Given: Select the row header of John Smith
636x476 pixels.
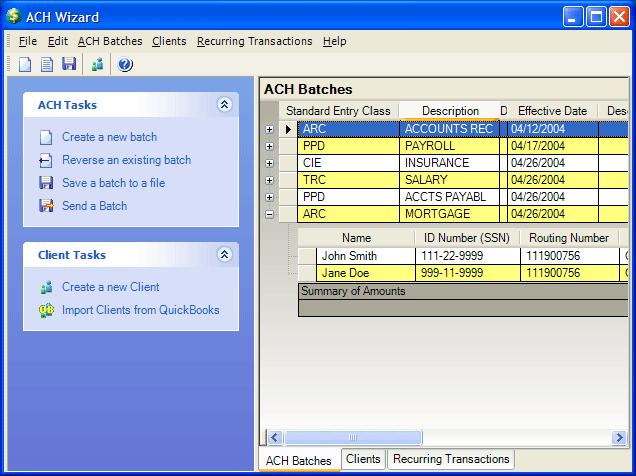Looking at the screenshot, I should click(x=307, y=256).
